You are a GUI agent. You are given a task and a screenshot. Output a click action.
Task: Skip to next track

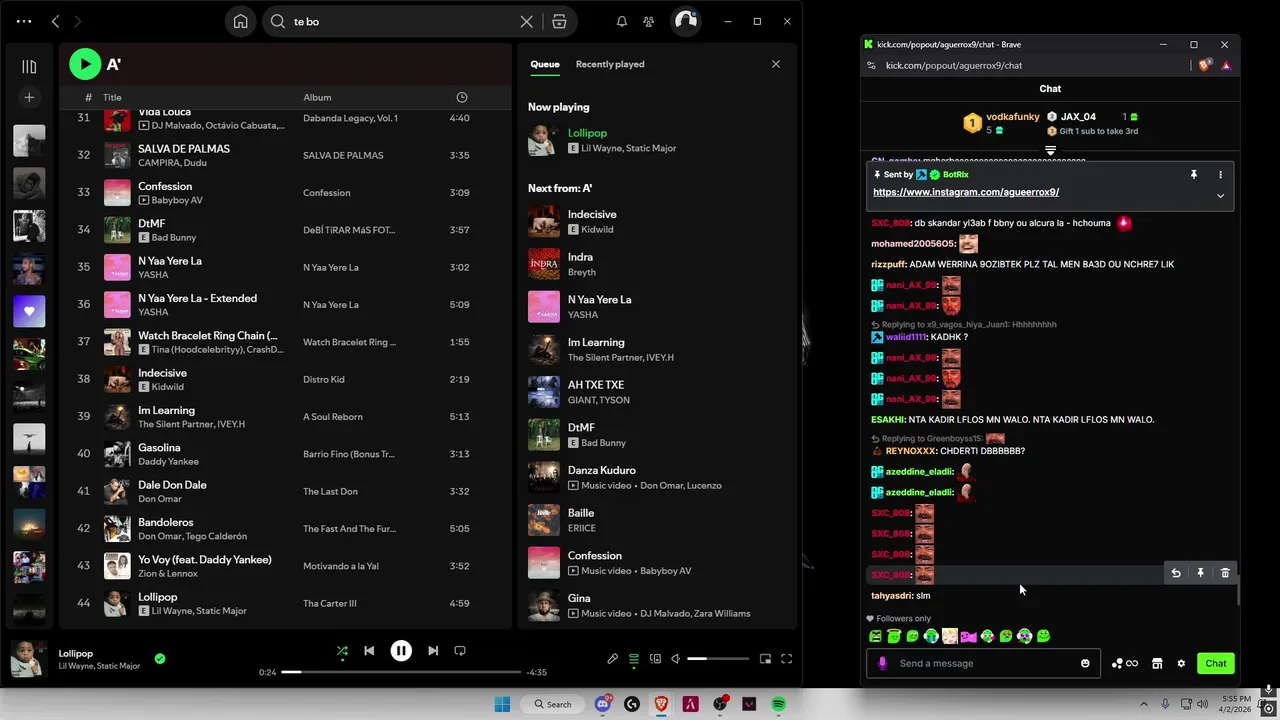click(x=433, y=651)
